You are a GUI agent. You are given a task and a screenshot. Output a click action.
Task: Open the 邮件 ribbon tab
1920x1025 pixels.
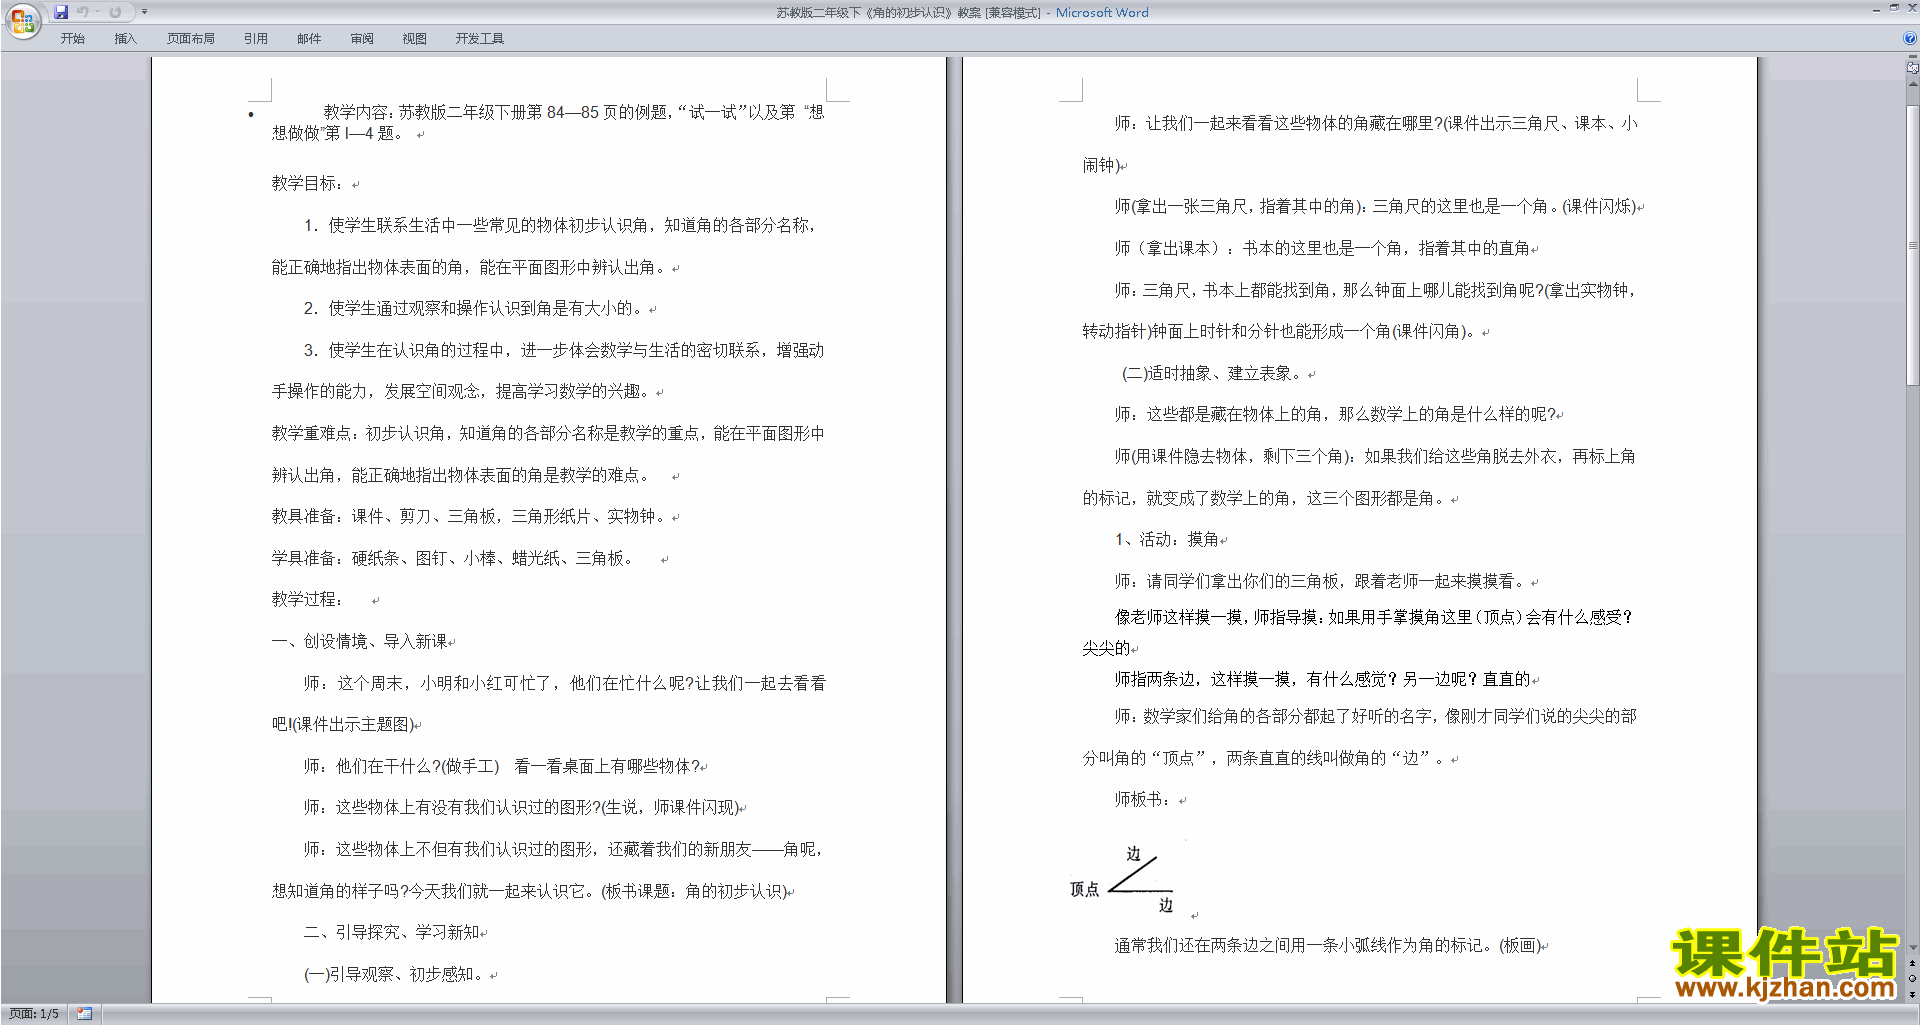(x=309, y=39)
